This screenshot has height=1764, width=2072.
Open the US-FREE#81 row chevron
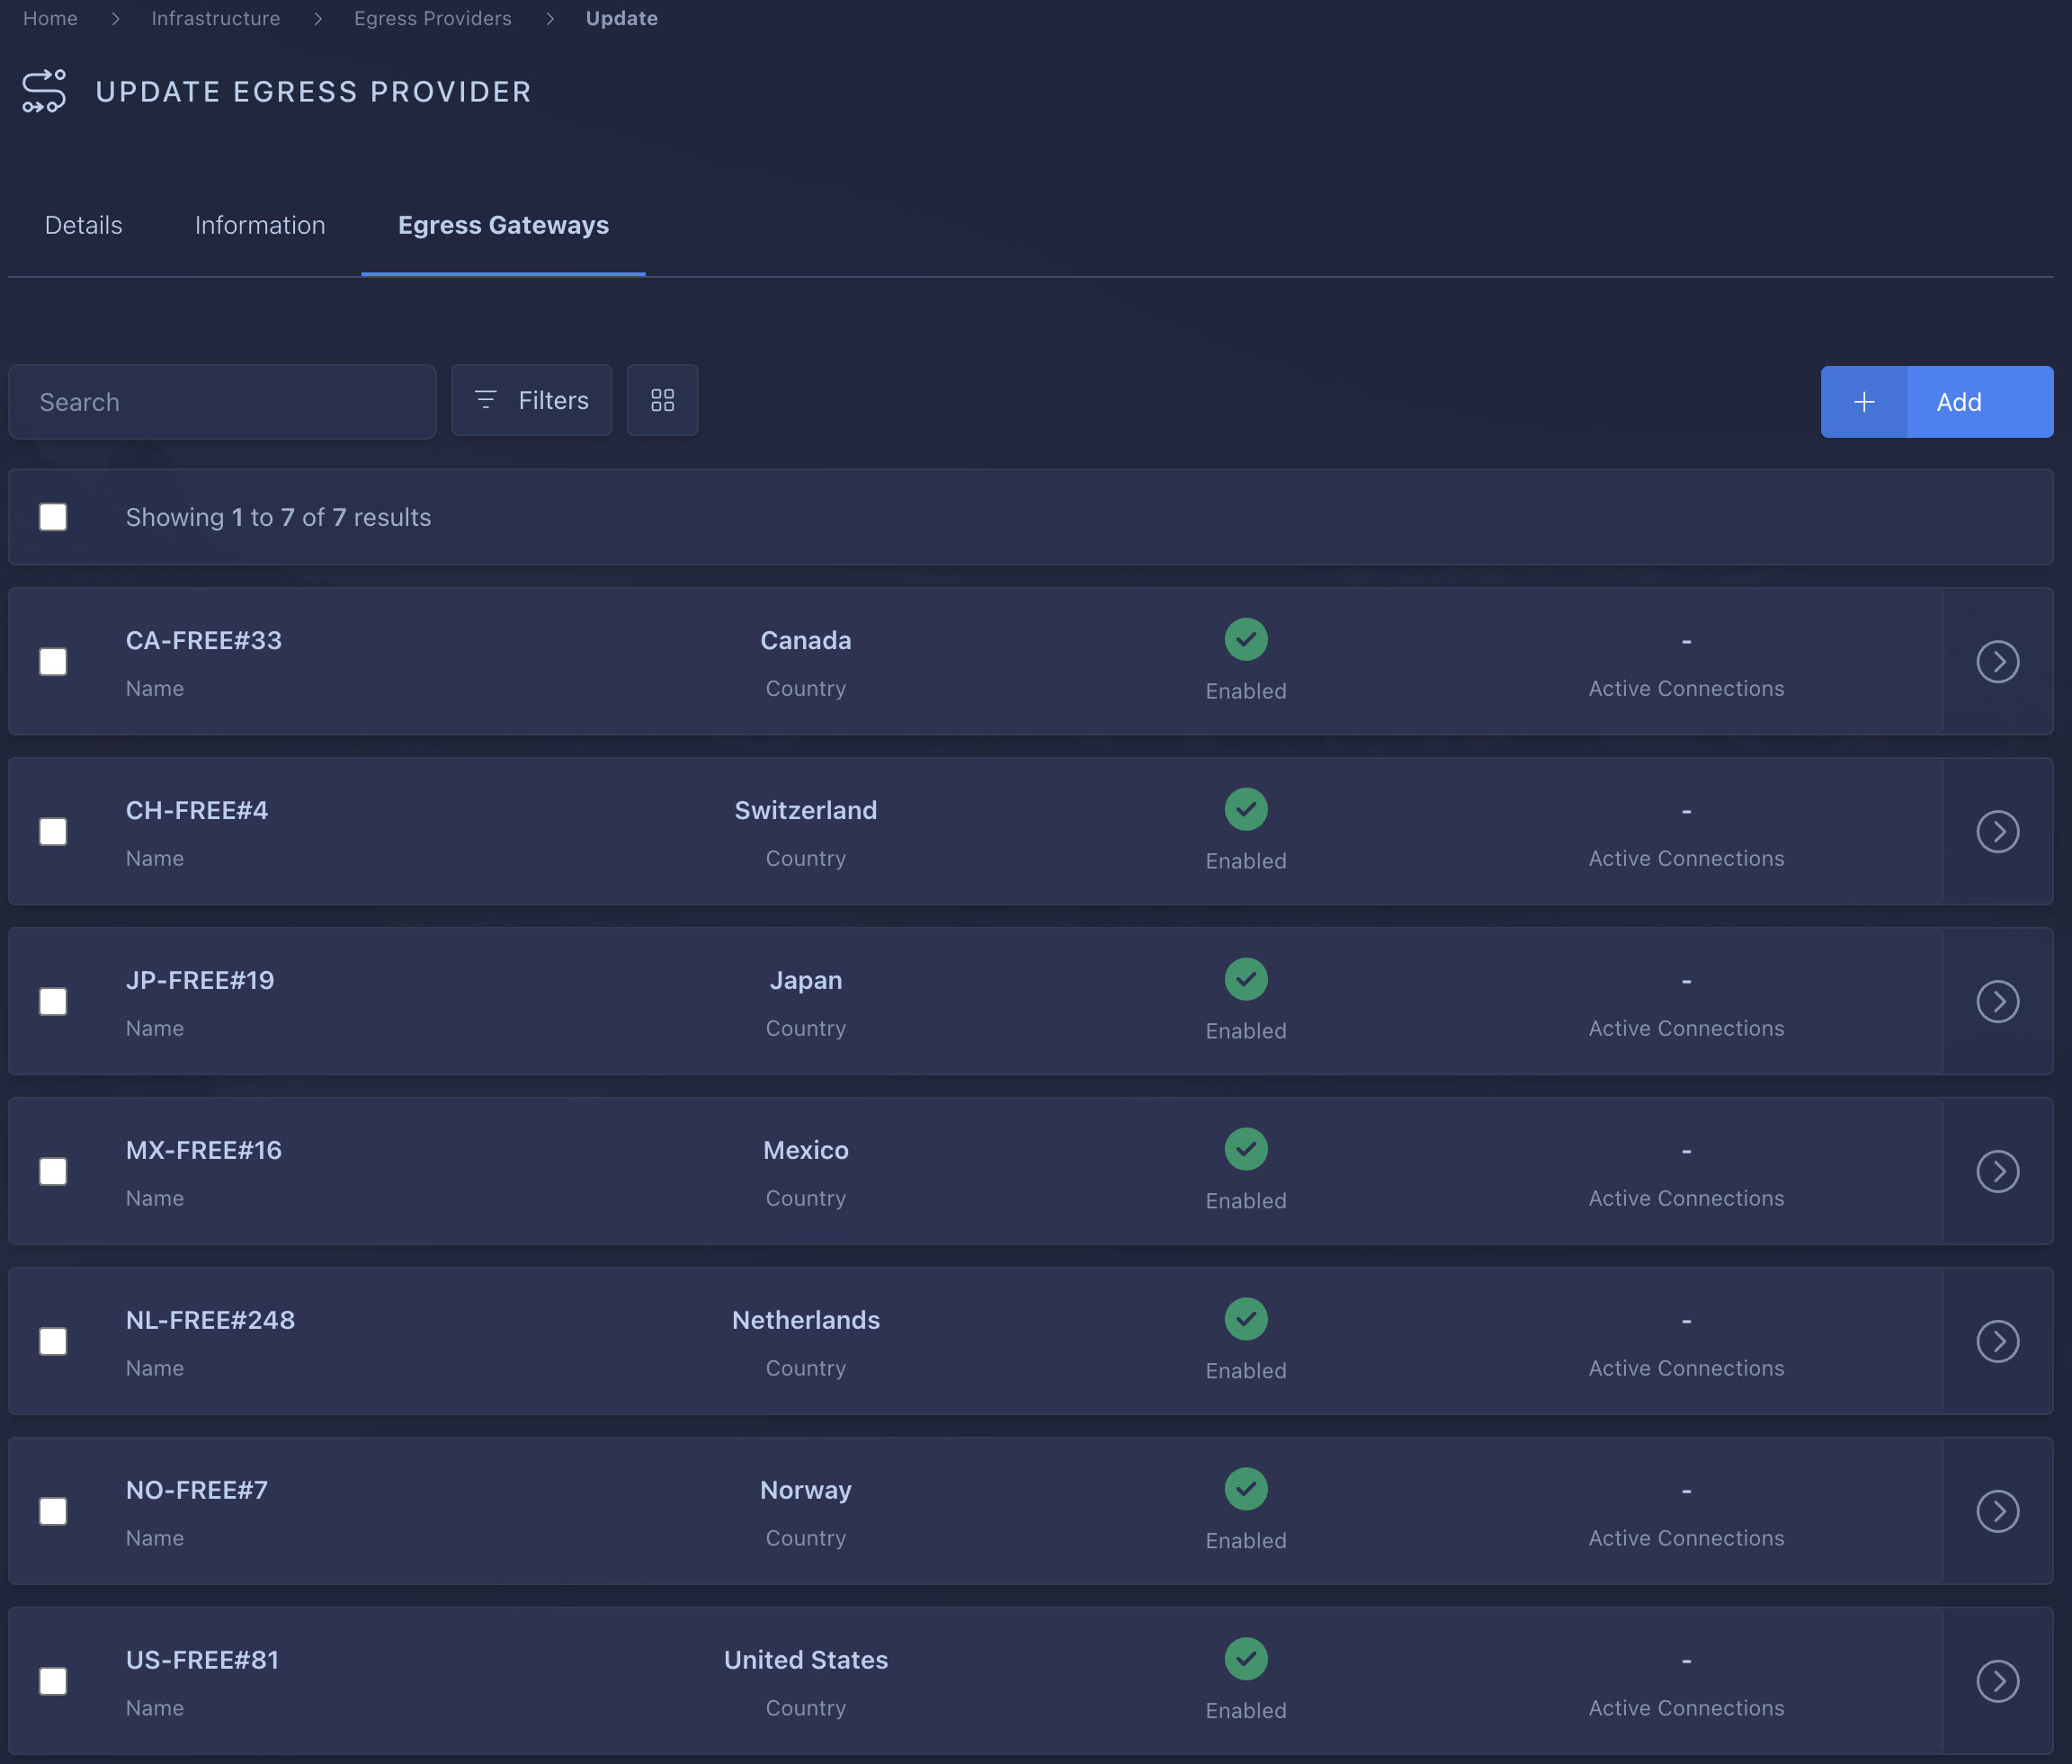point(1997,1682)
